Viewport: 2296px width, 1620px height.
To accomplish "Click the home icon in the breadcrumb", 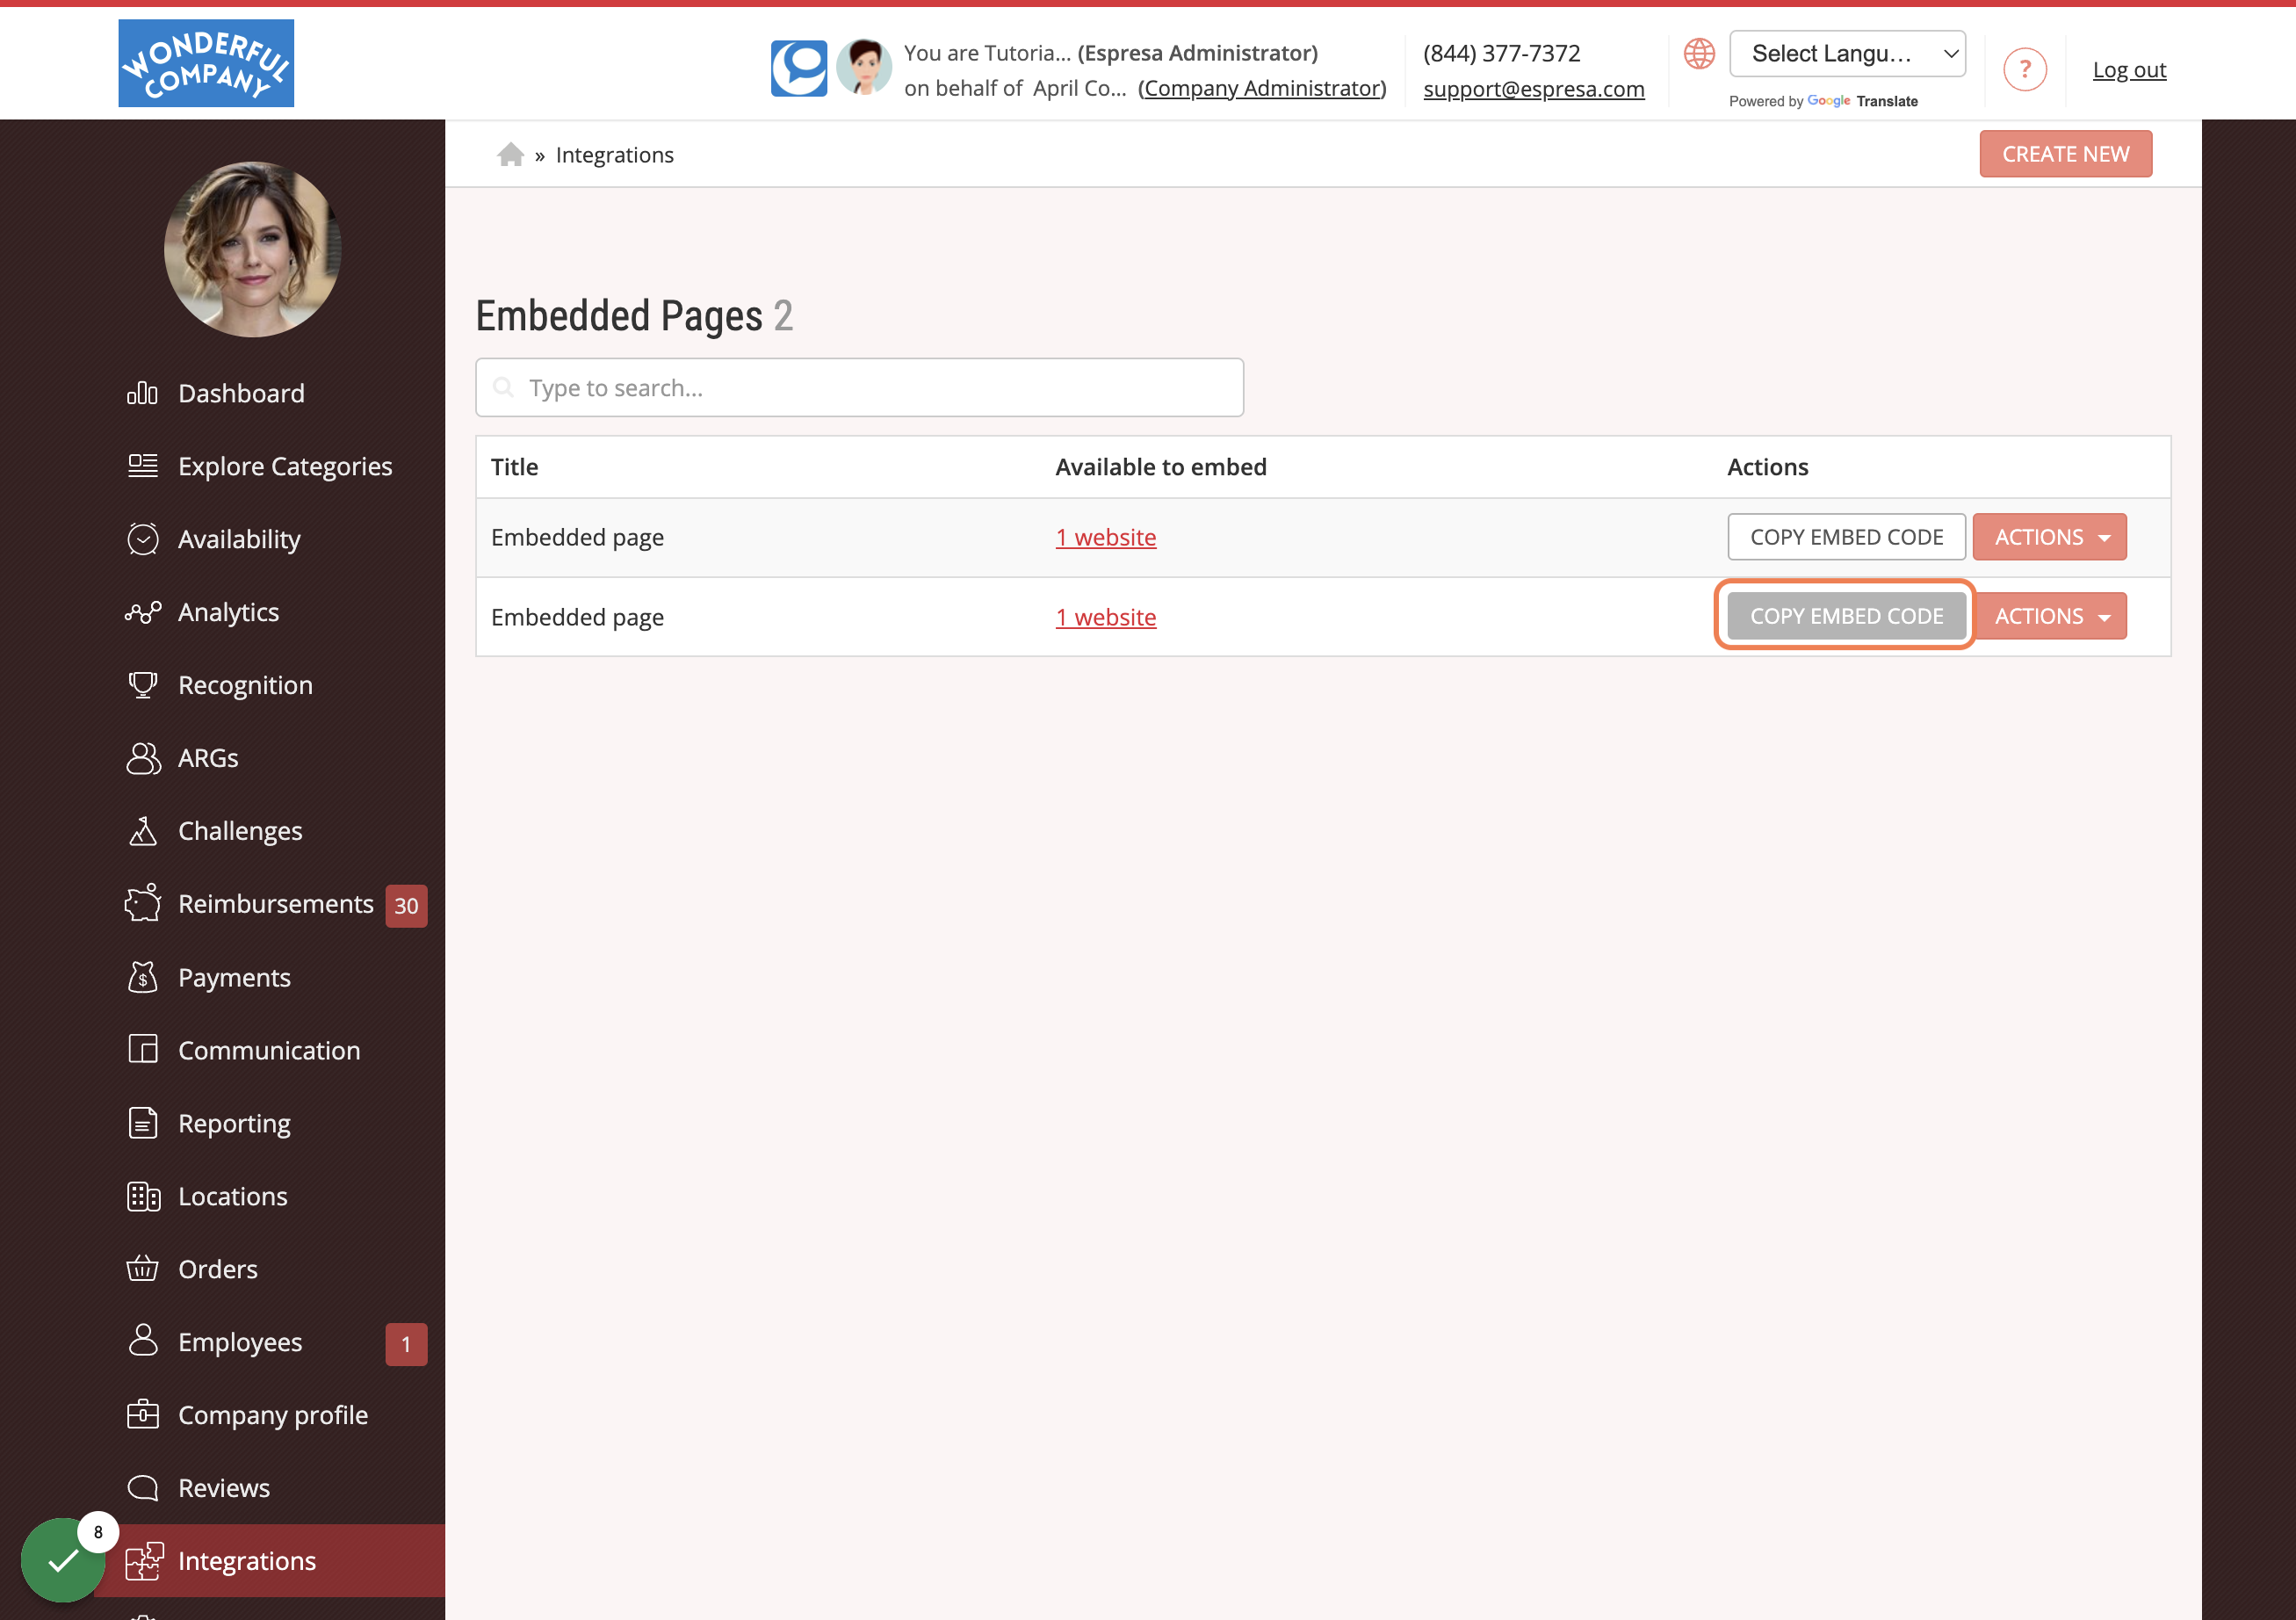I will [x=510, y=154].
